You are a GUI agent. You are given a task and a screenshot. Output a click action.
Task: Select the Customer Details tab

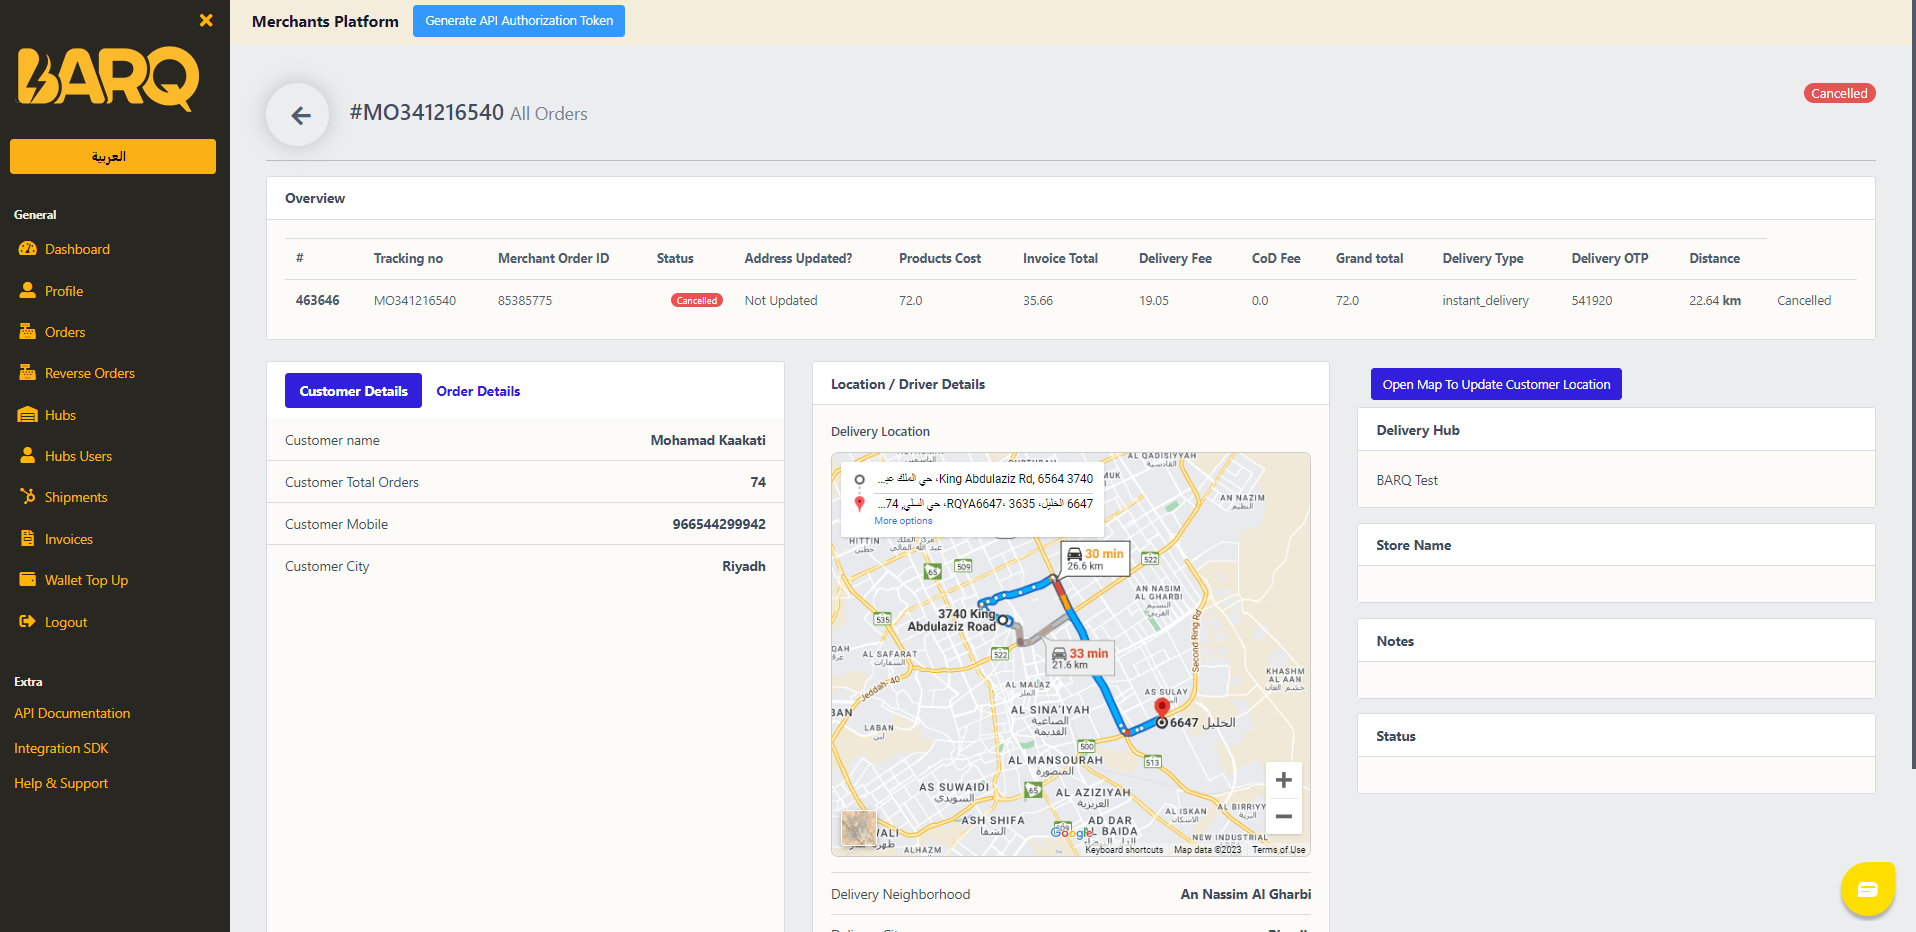pos(353,391)
